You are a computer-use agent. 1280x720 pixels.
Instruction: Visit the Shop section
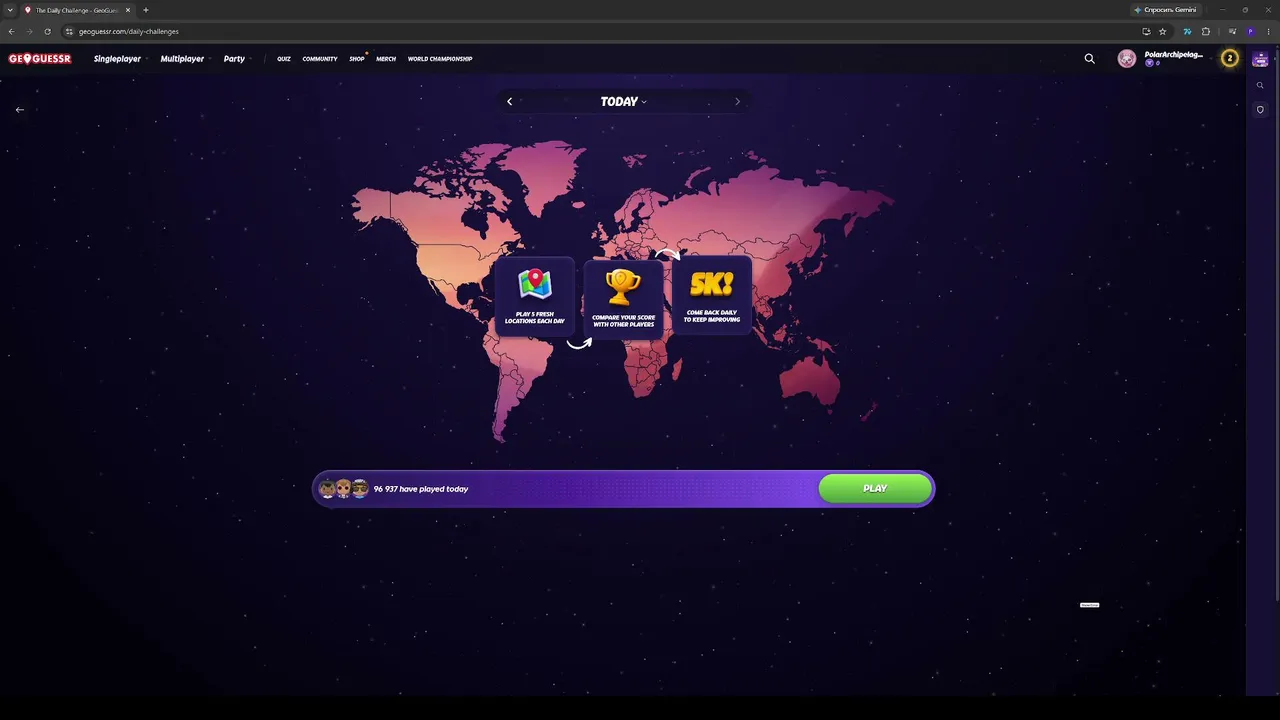pyautogui.click(x=357, y=59)
